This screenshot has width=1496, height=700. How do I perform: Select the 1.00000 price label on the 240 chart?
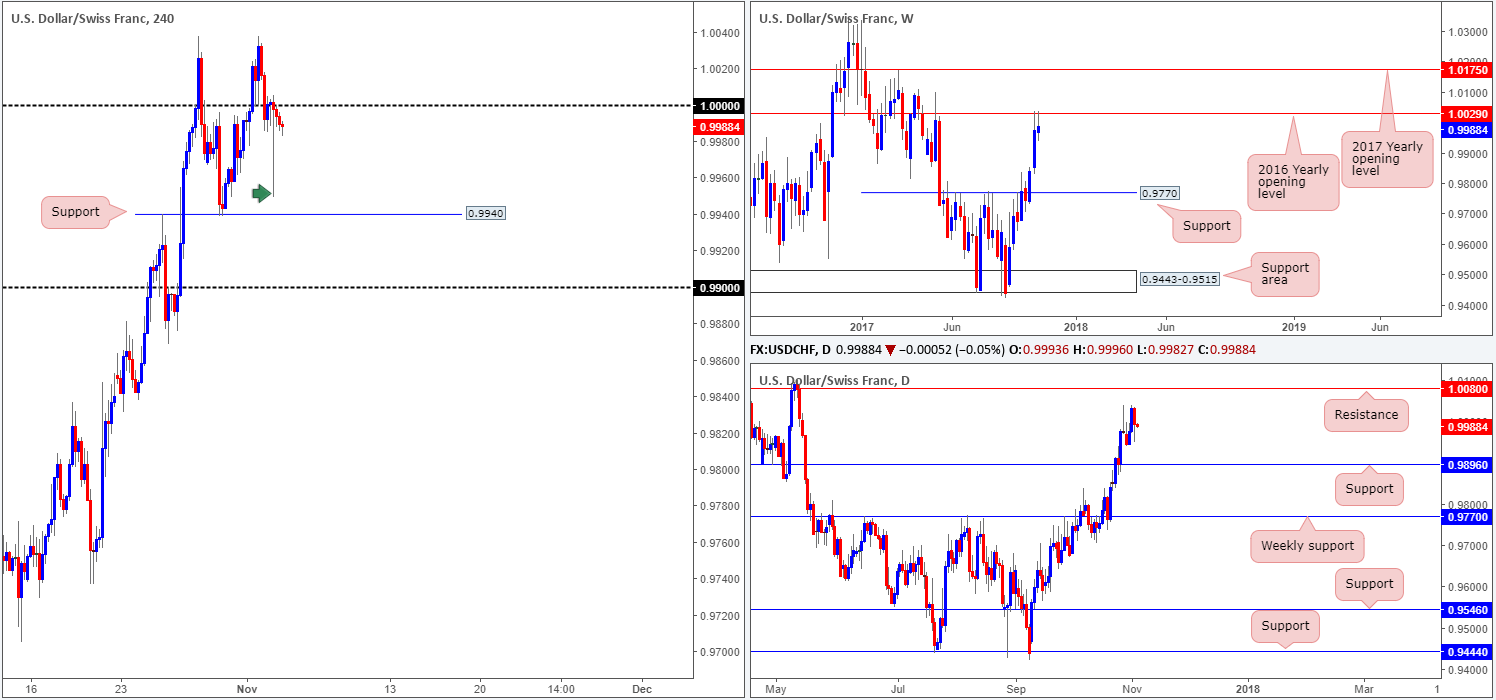point(718,105)
